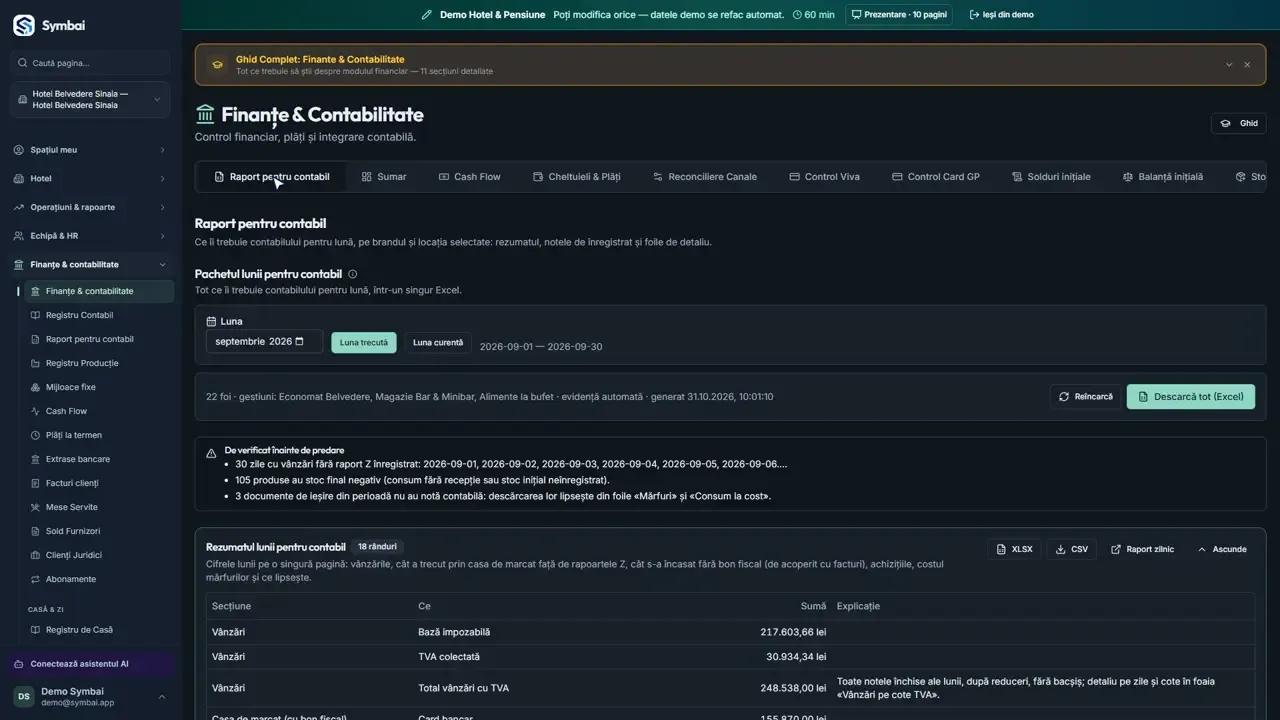Viewport: 1280px width, 720px height.
Task: Click the graduation cap guide banner icon
Action: tap(217, 65)
